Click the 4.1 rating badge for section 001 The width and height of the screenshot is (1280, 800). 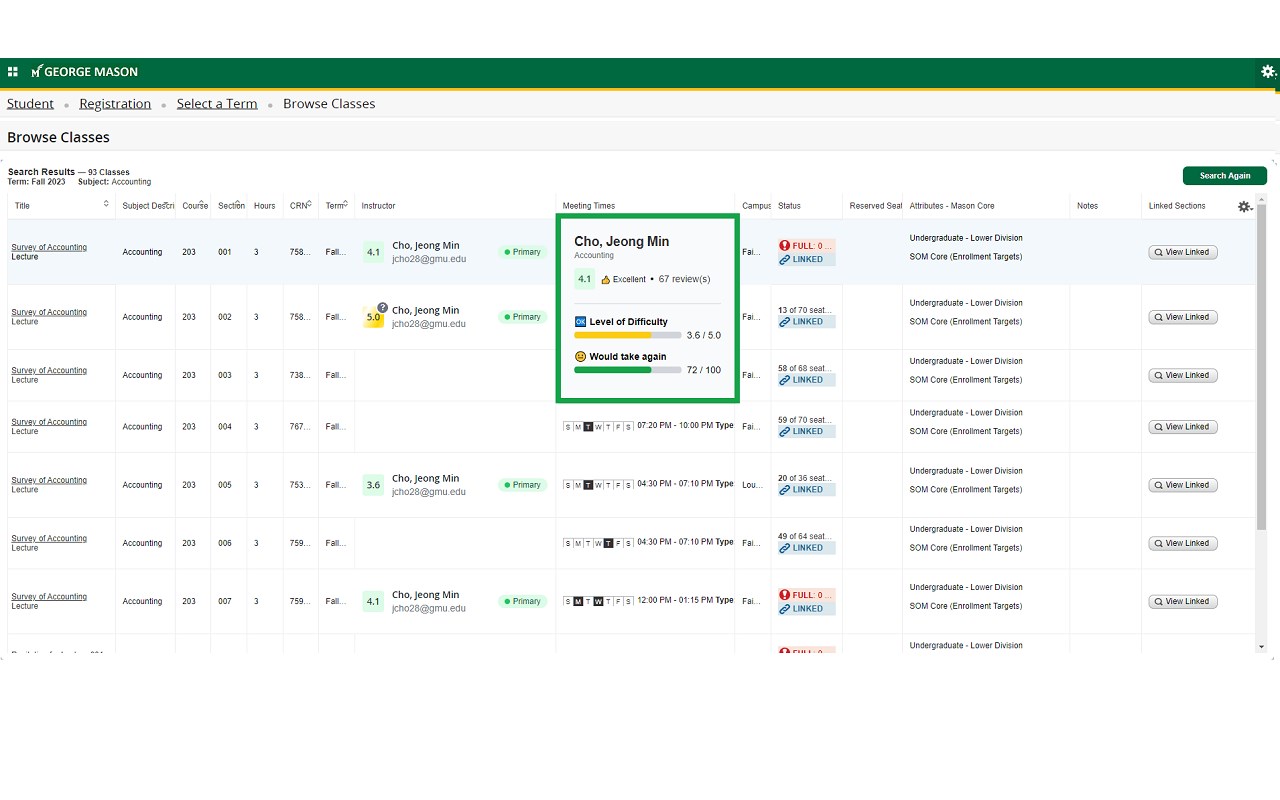click(x=373, y=252)
